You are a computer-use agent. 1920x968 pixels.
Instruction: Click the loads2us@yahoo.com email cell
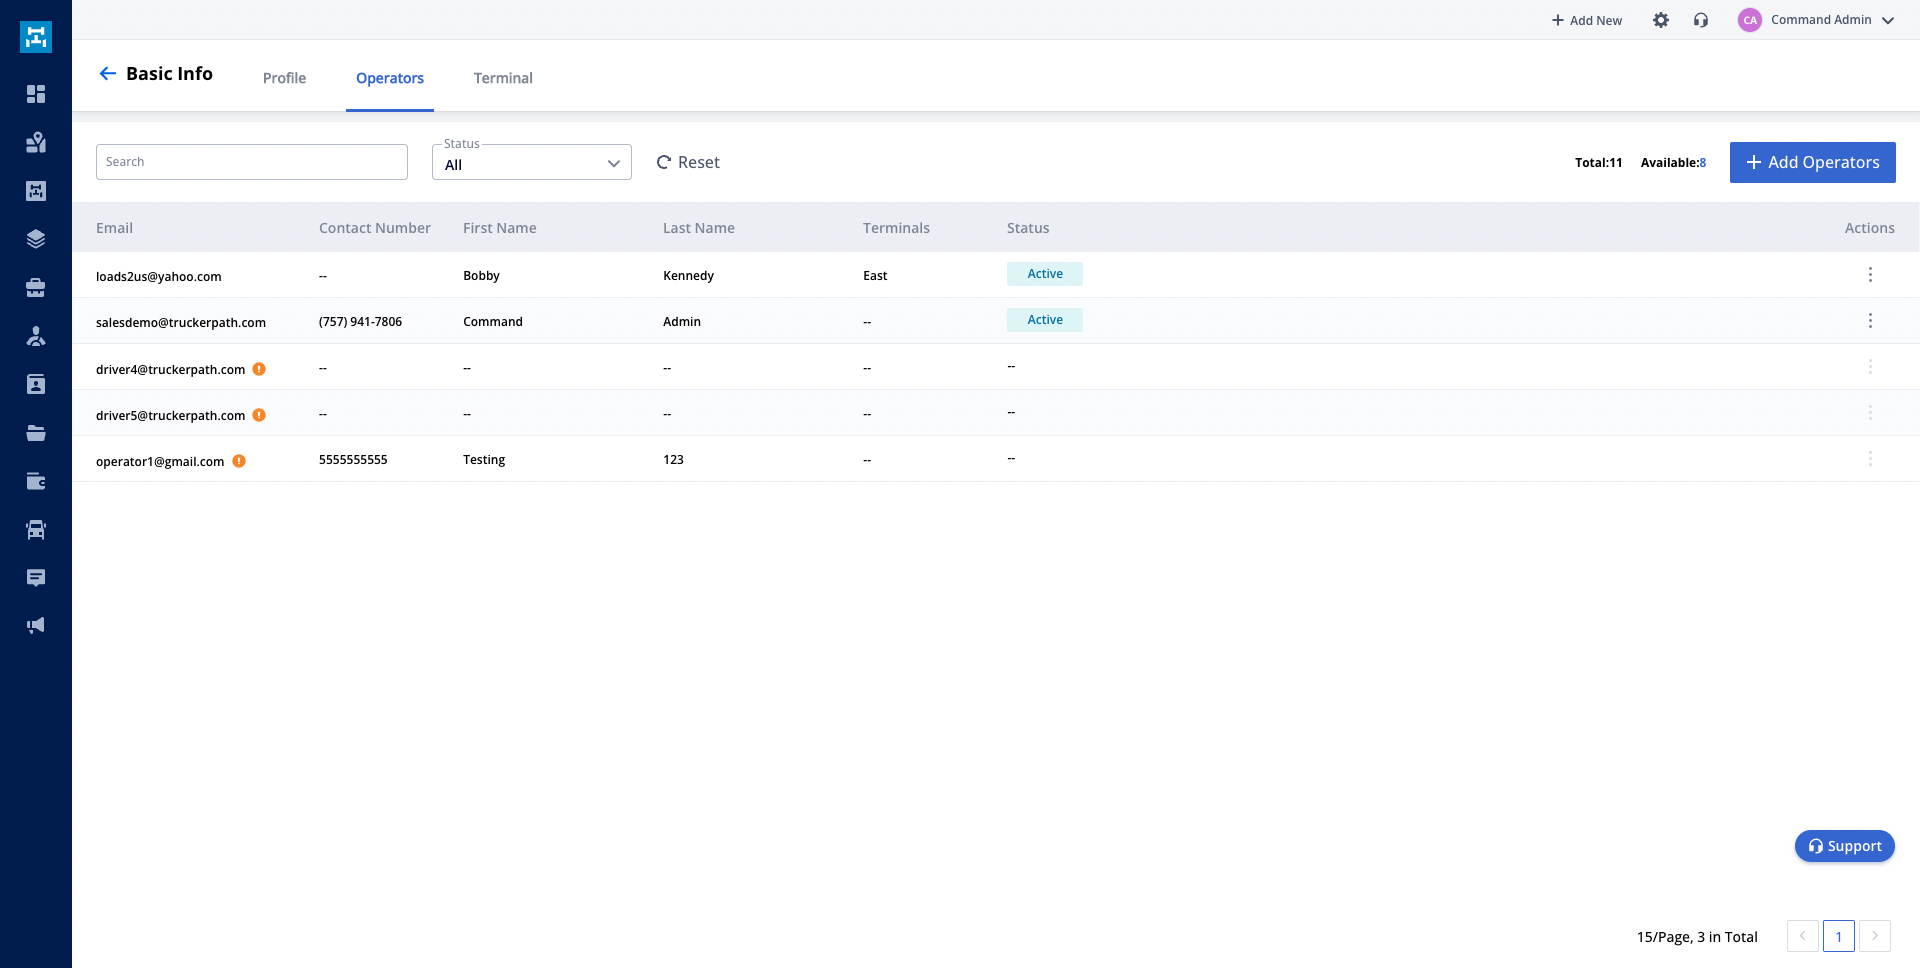159,277
